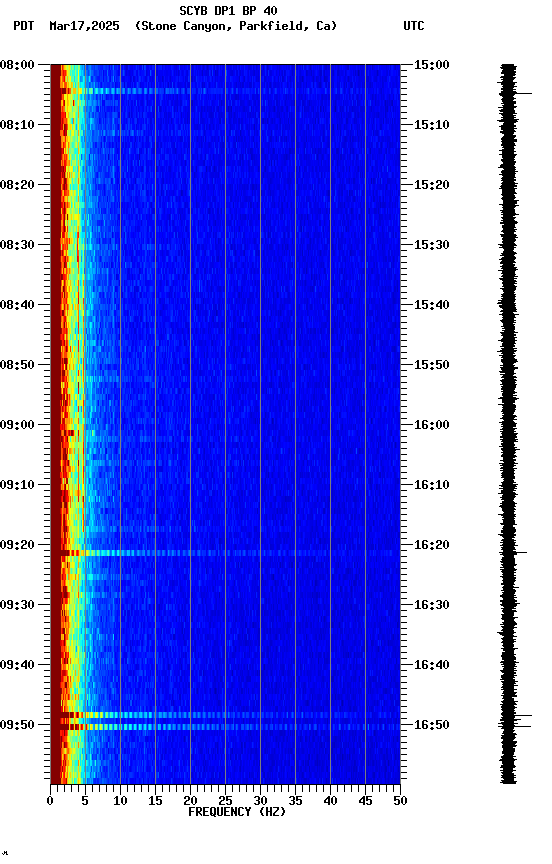Viewport: 552px width, 864px height.
Task: Click the seismogram spike near 15:05 UTC
Action: coord(523,94)
